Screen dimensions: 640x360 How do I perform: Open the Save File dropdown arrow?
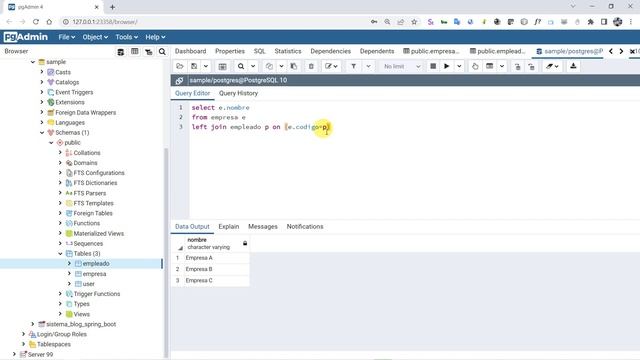[206, 66]
